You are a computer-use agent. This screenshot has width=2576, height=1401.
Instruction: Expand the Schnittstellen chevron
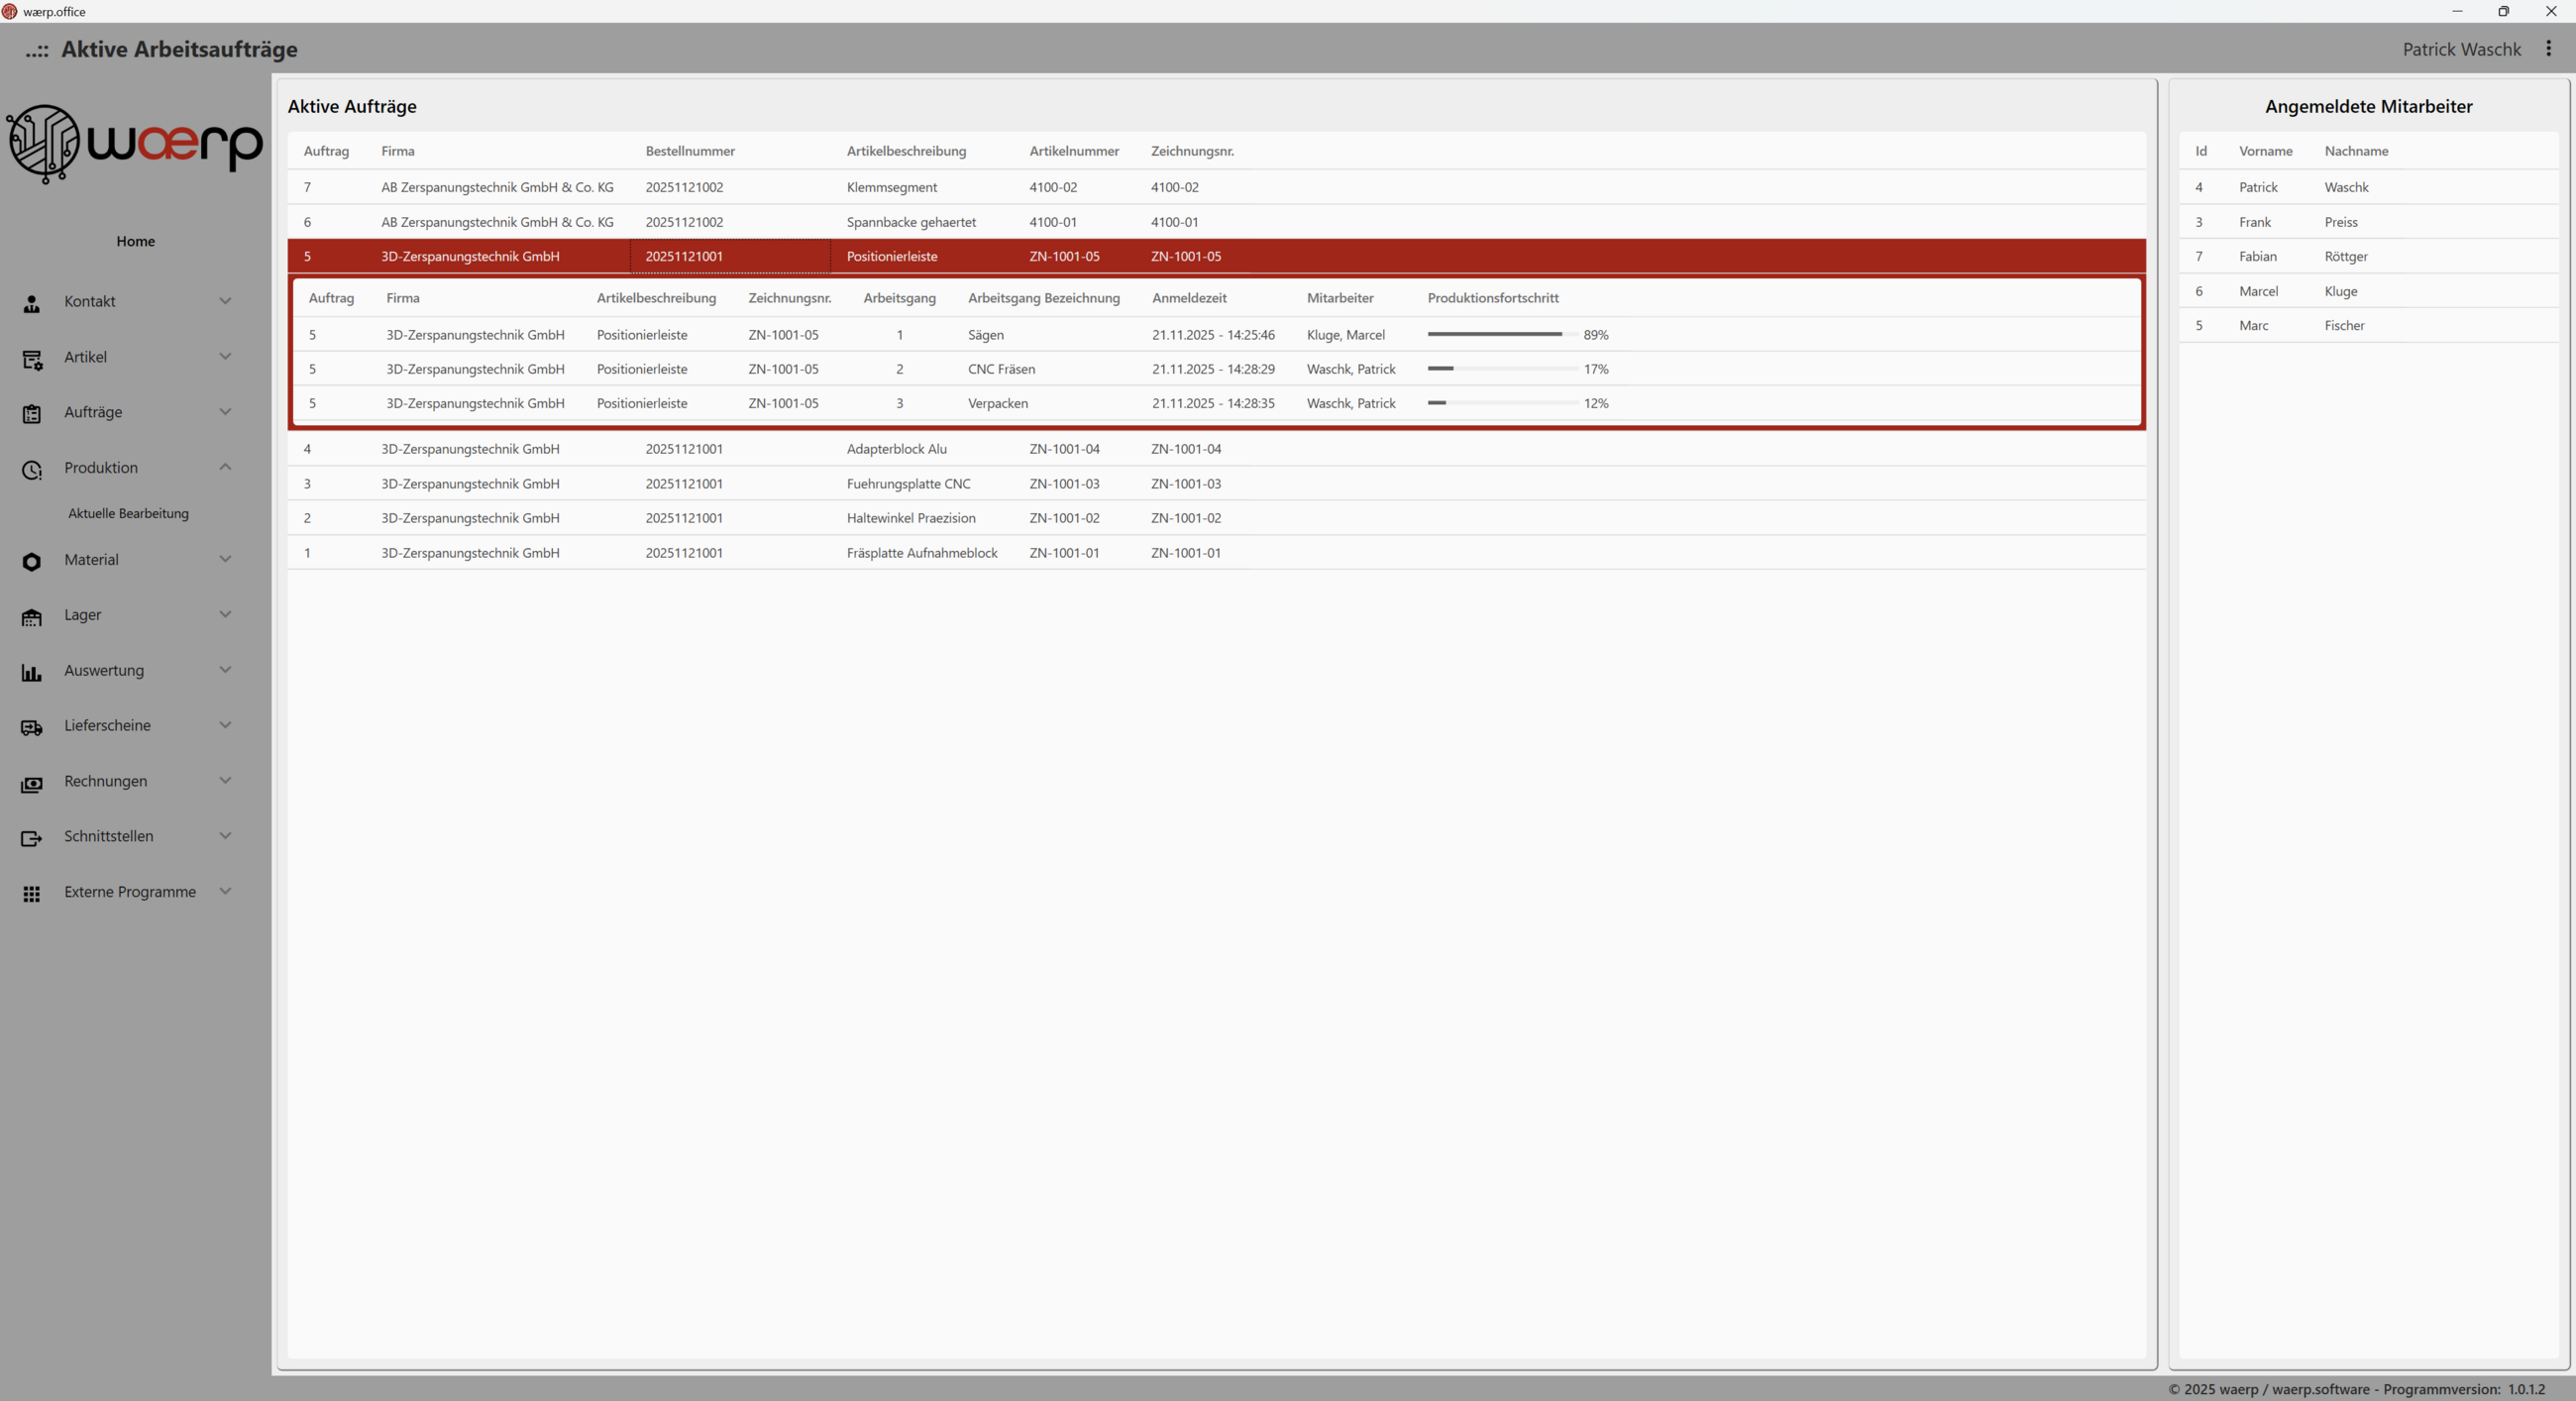point(225,836)
